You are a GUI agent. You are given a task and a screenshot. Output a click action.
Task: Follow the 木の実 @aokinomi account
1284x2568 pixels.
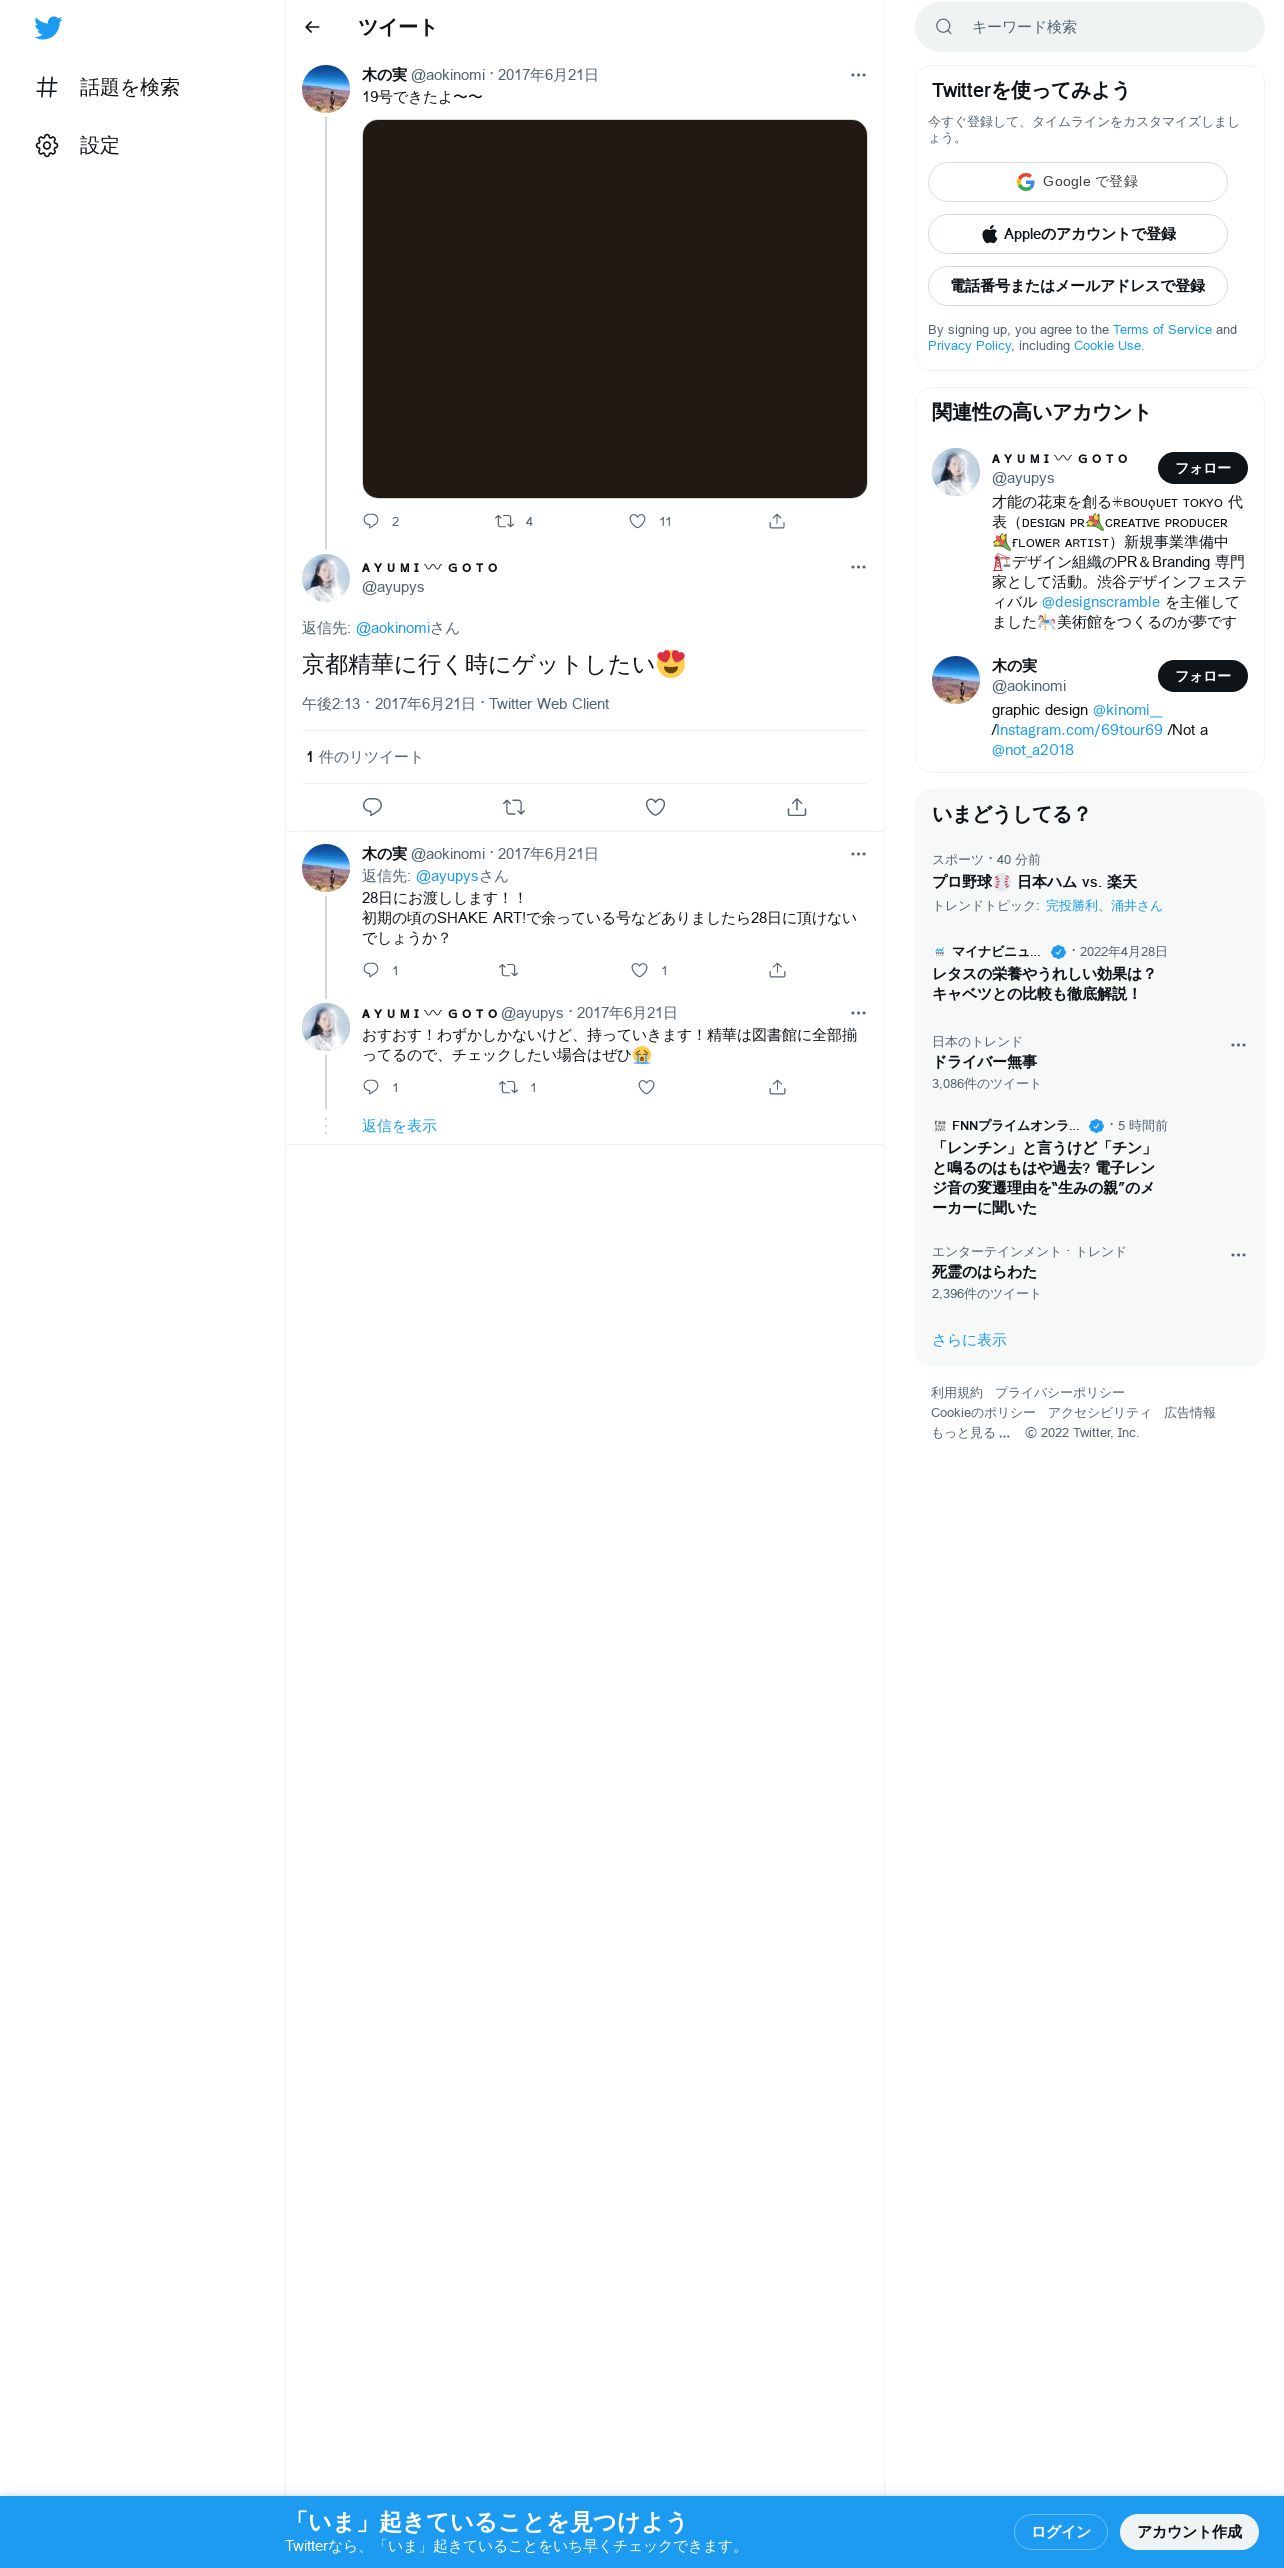(1202, 676)
